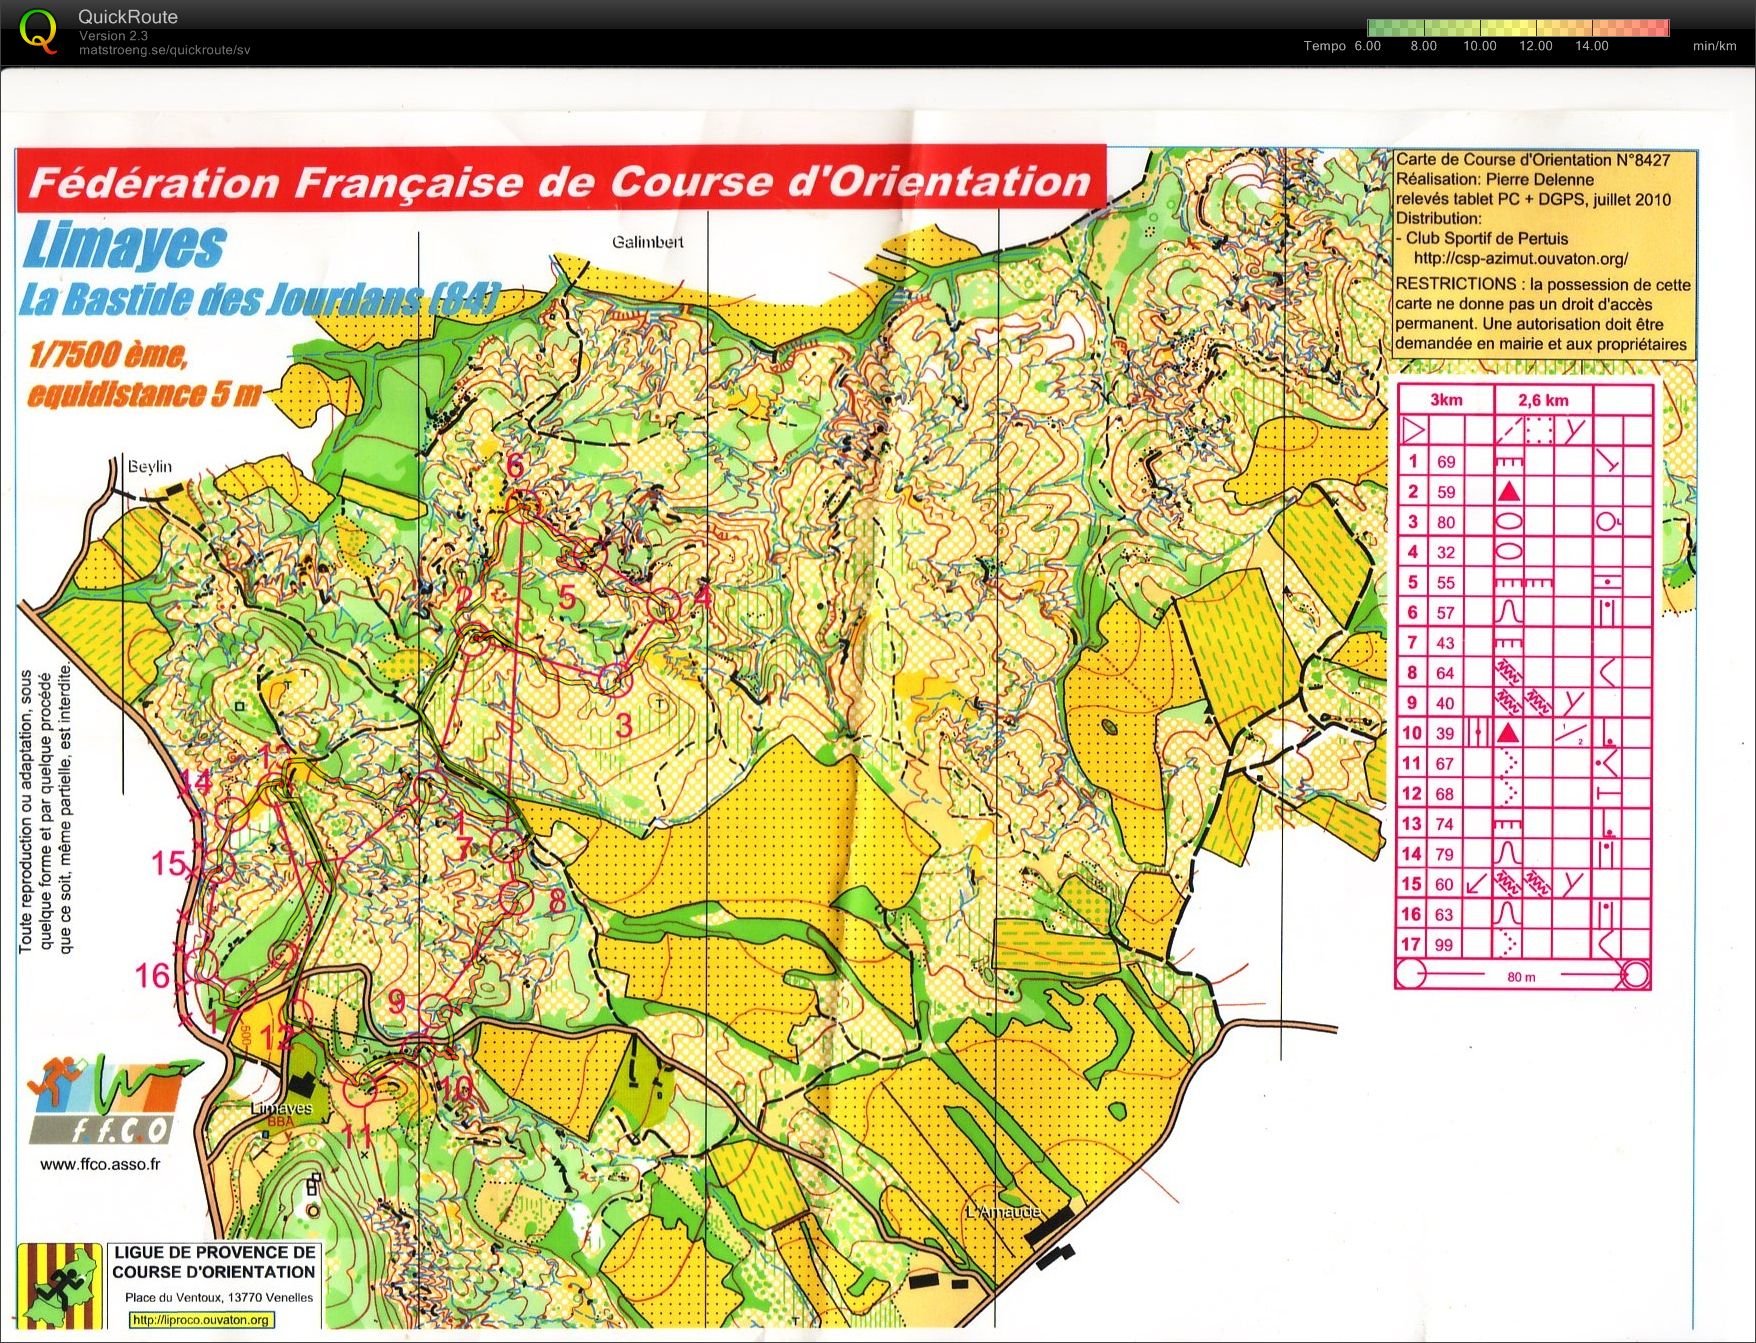Open the matstroeng.se/quickroute/sv link

coord(164,50)
